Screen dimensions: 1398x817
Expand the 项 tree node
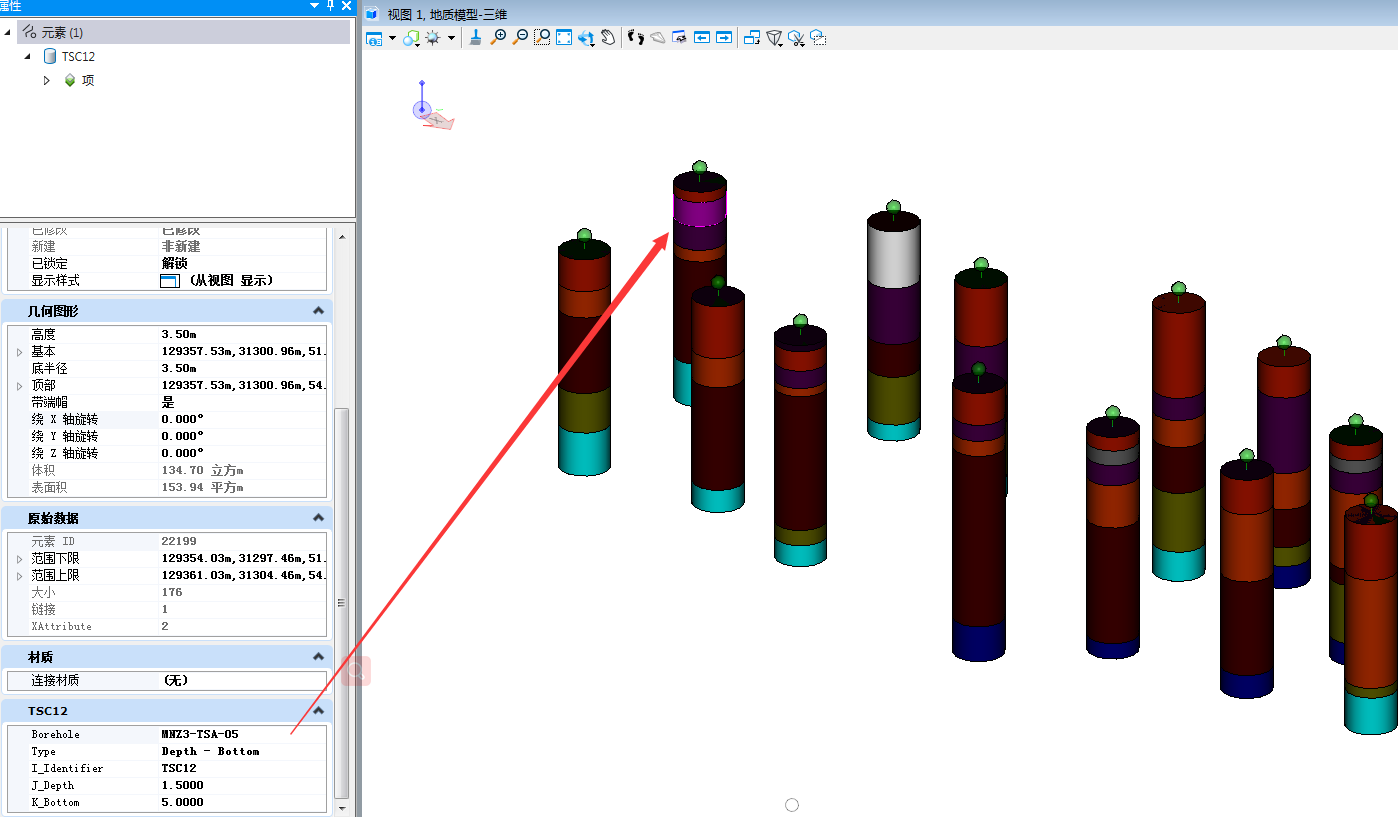(x=46, y=80)
